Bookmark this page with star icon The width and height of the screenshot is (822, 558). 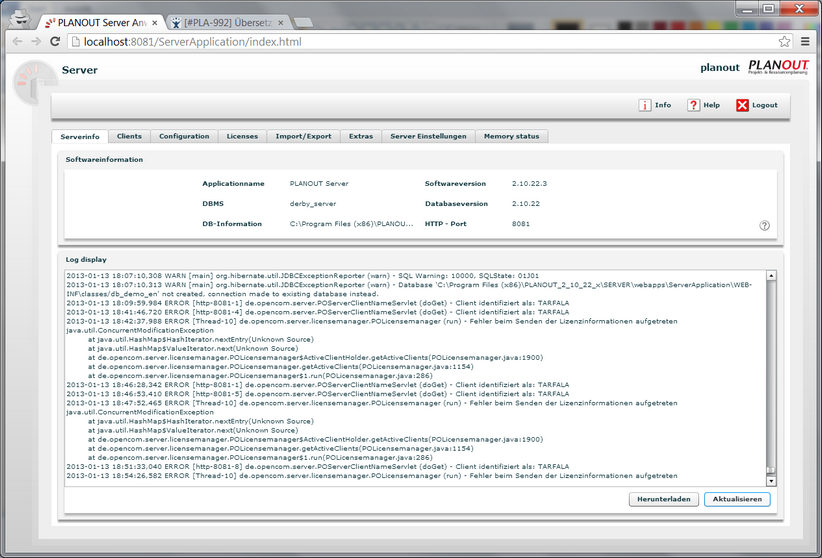pos(784,41)
